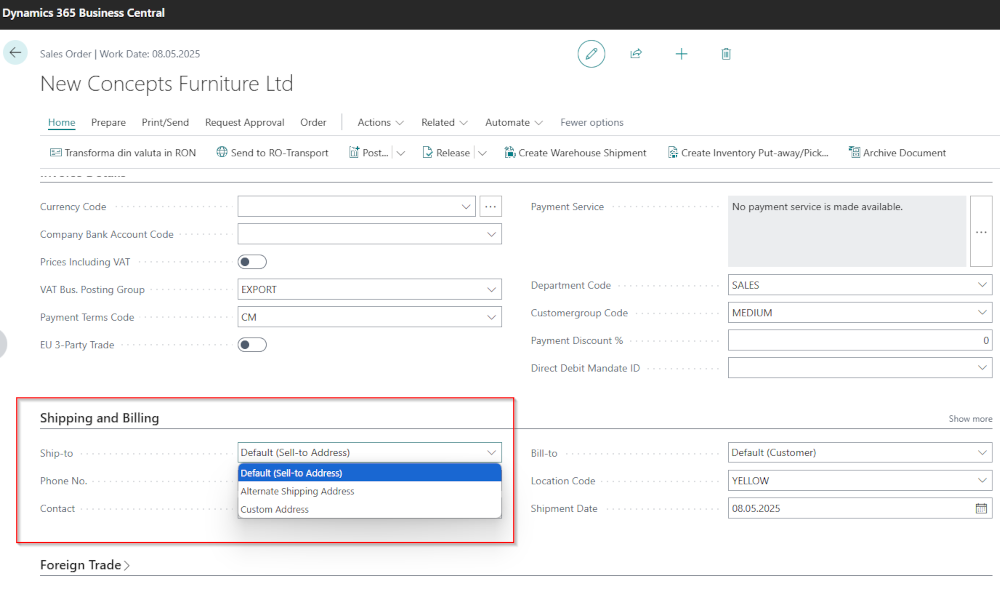This screenshot has width=1000, height=600.
Task: Click Show more in Shipping and Billing
Action: pos(970,419)
